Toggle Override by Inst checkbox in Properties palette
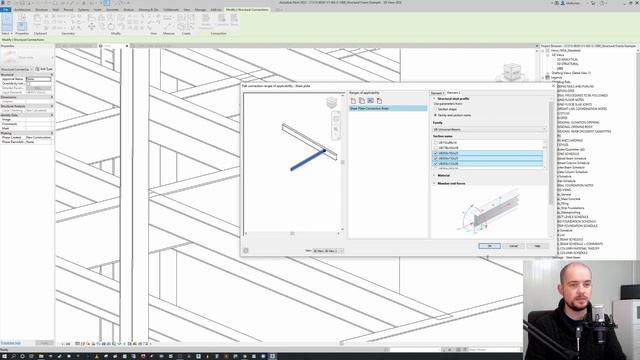 (x=28, y=84)
